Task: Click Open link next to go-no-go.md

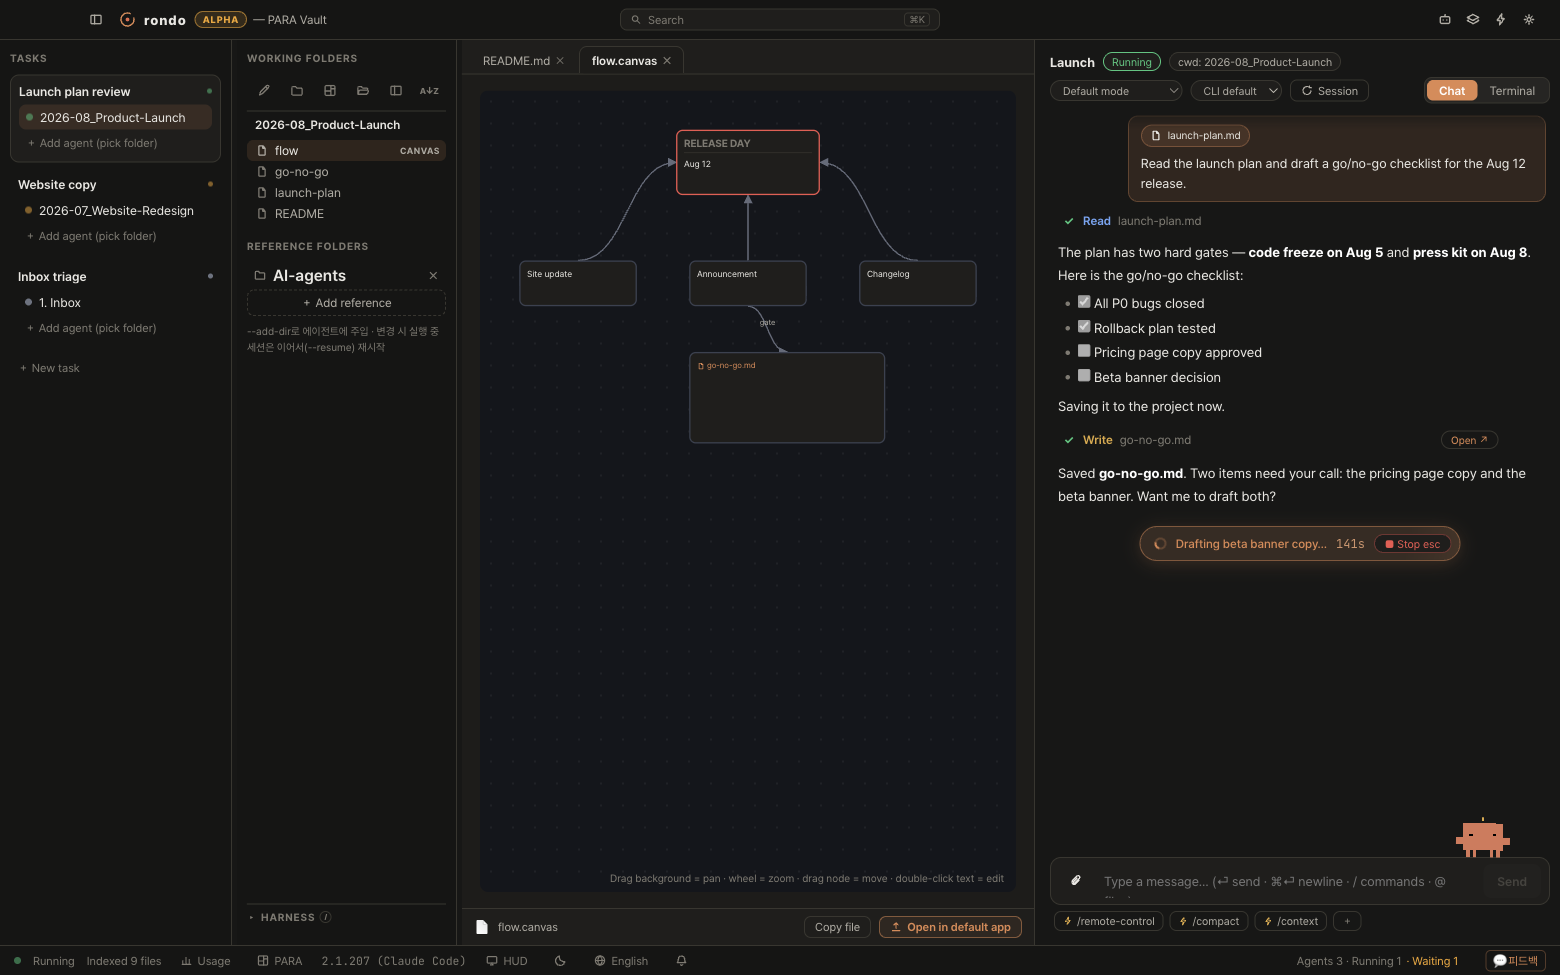Action: pyautogui.click(x=1469, y=440)
